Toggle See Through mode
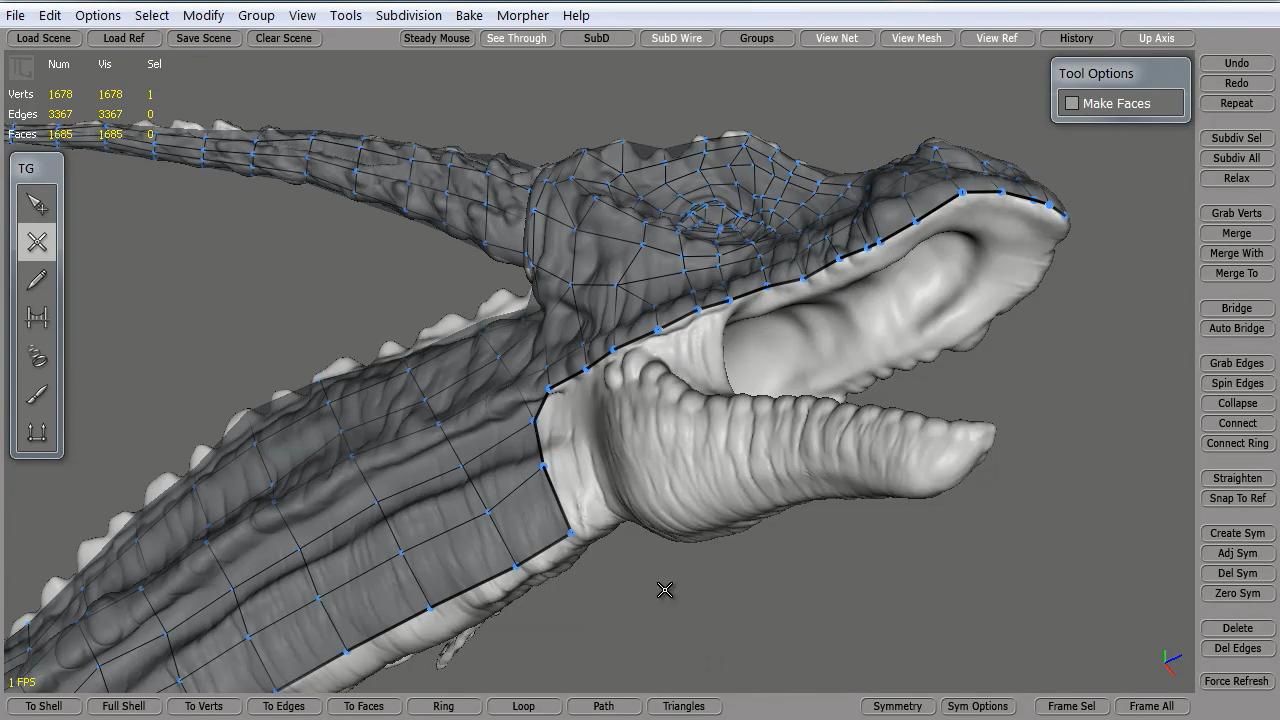Image resolution: width=1280 pixels, height=720 pixels. (x=516, y=38)
